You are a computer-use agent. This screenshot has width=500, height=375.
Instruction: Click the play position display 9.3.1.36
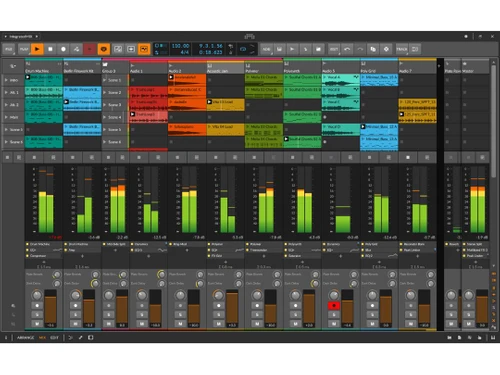point(210,46)
